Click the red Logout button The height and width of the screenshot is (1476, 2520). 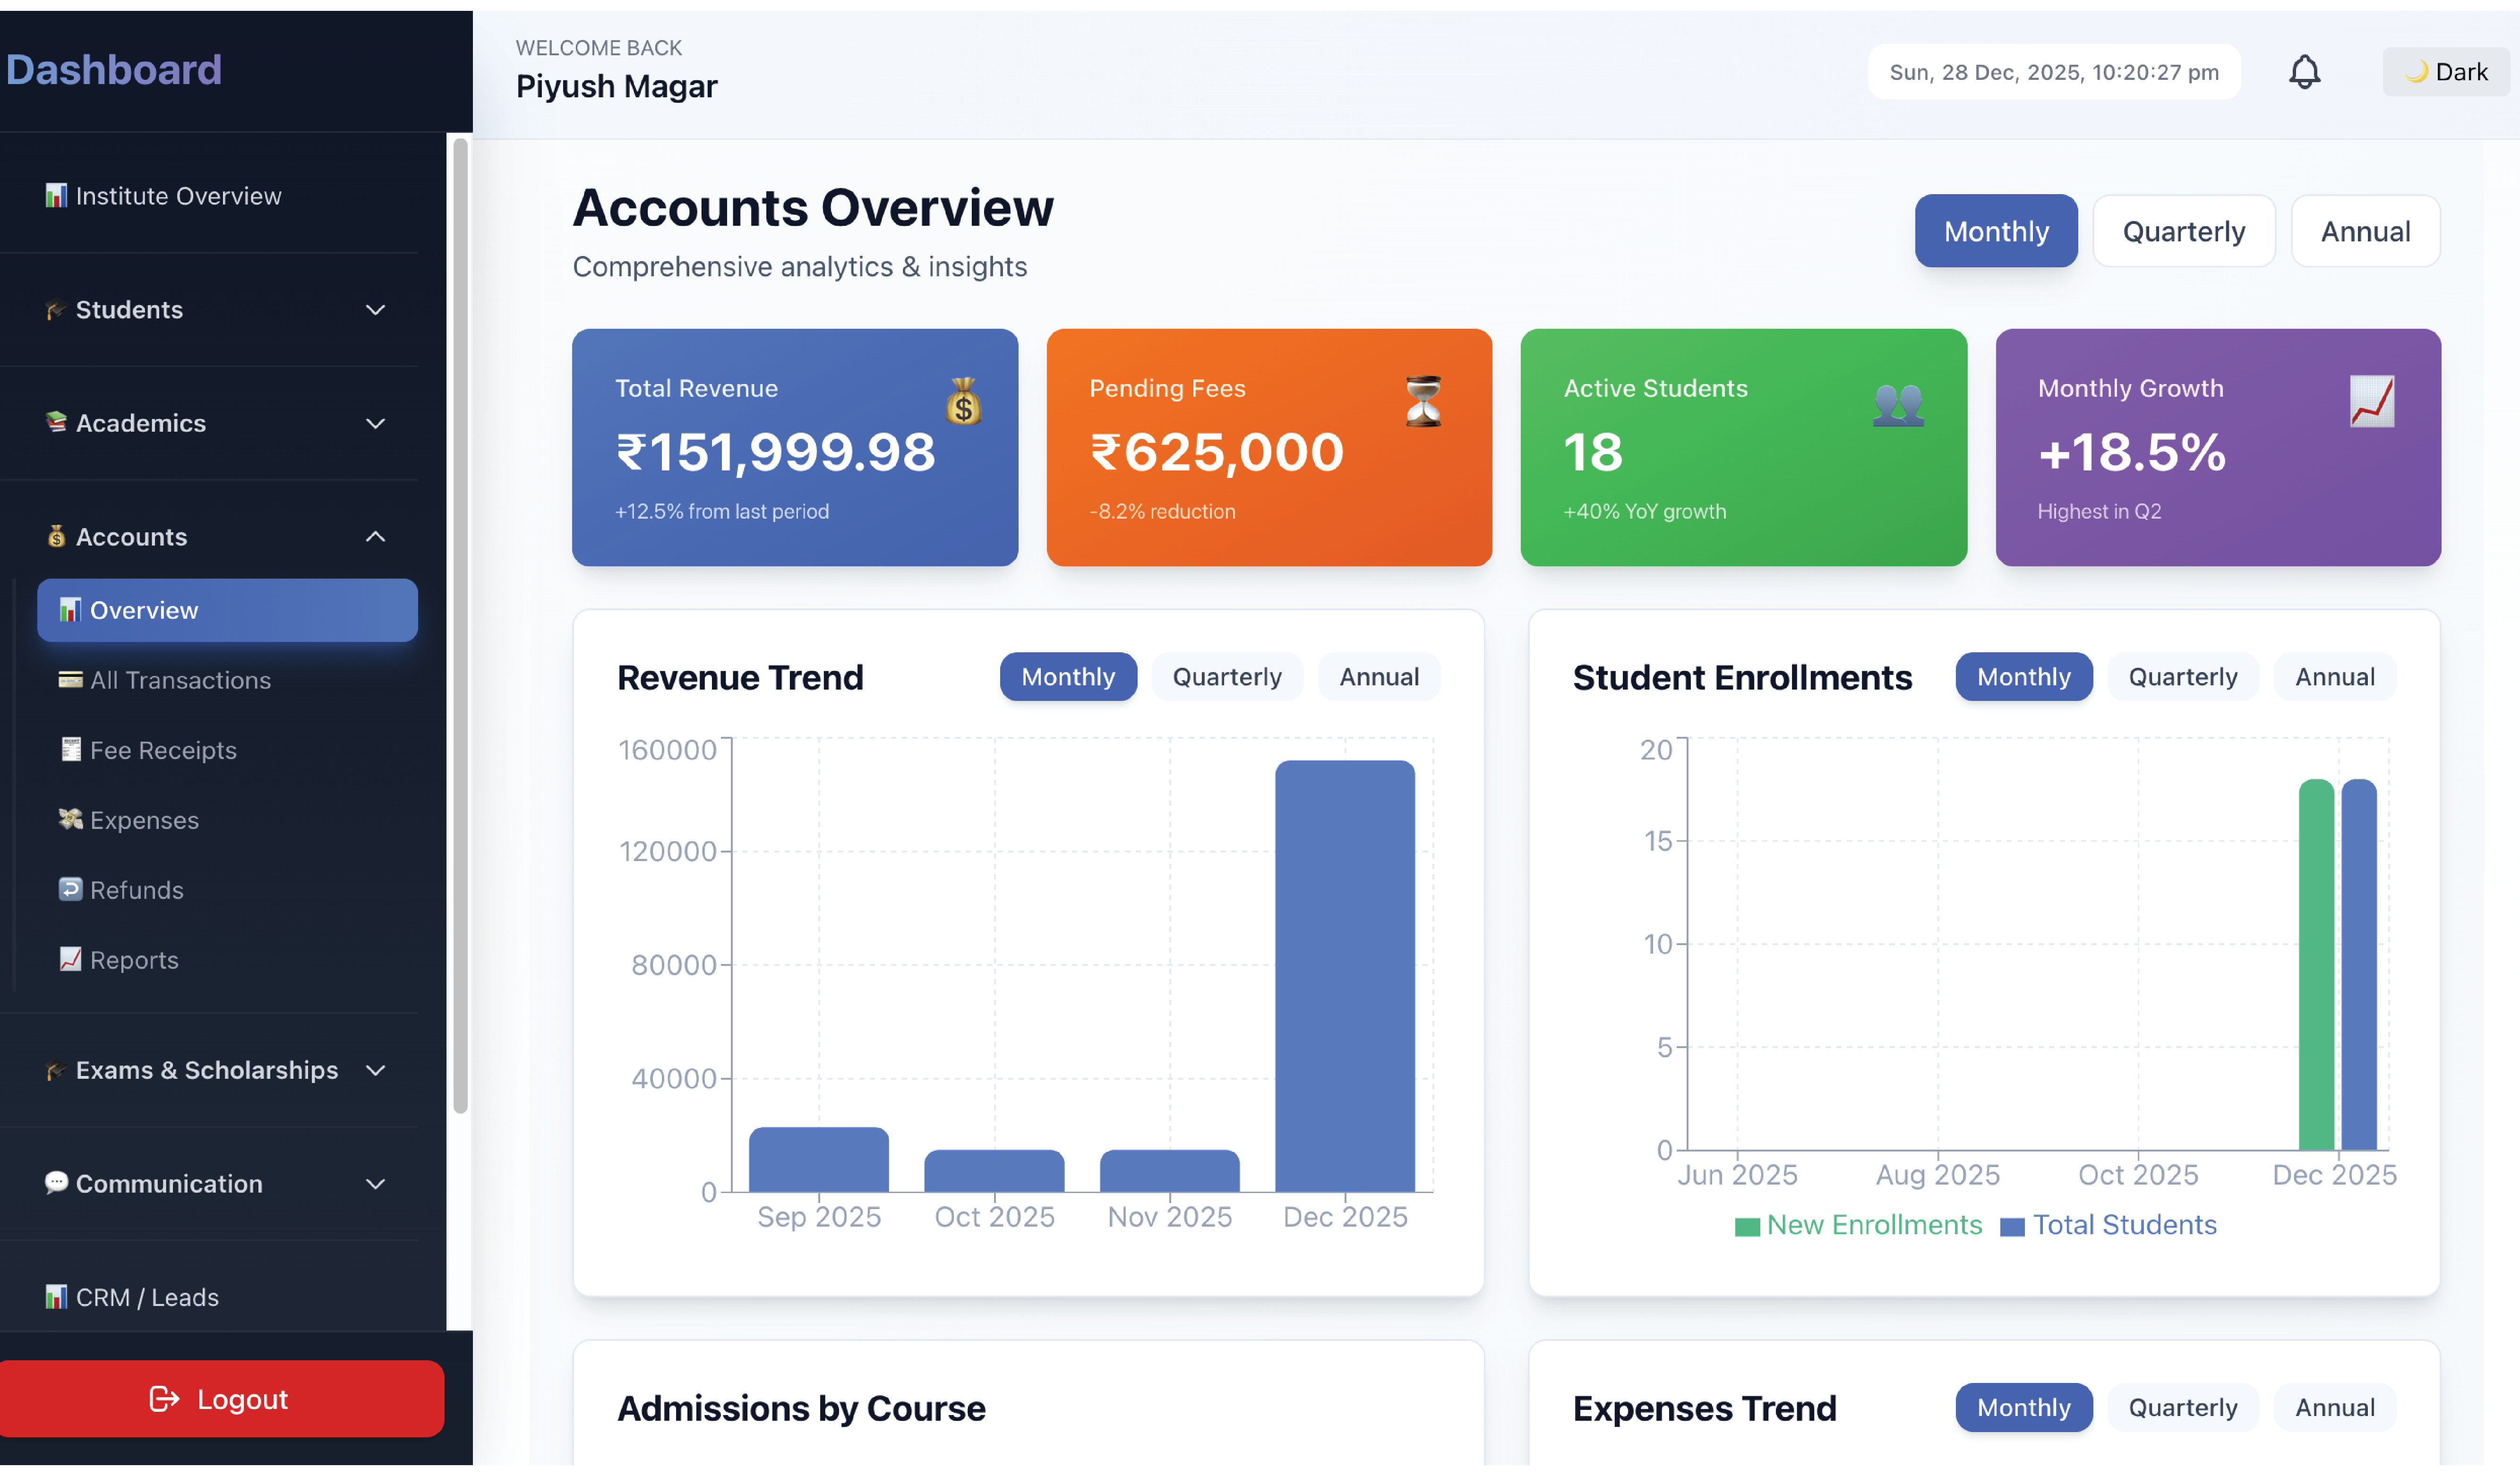[221, 1399]
